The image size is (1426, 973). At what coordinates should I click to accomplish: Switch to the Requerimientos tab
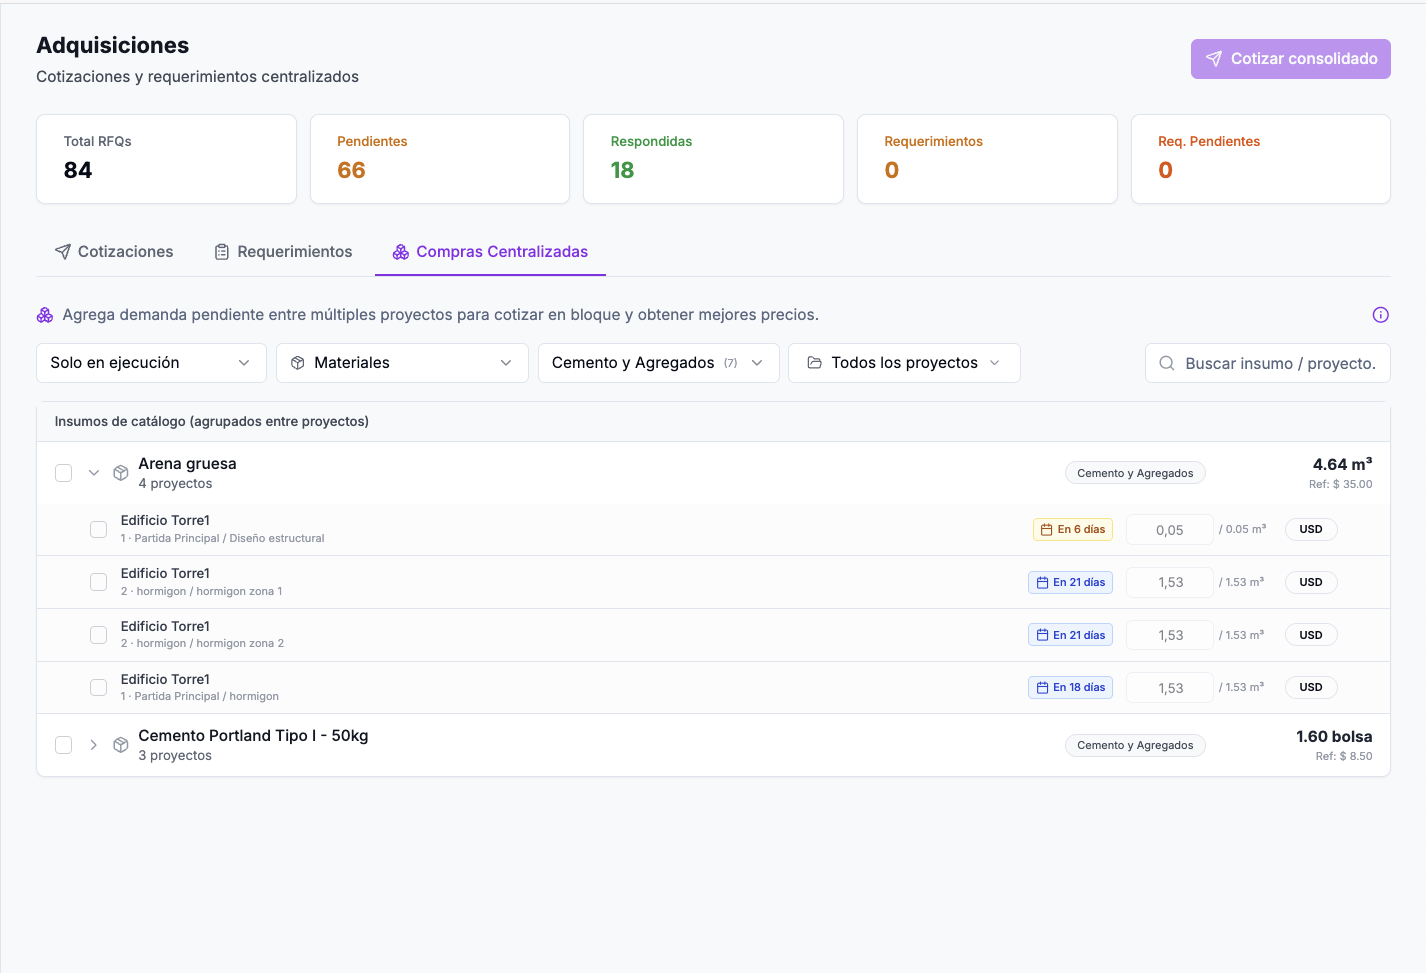[284, 252]
